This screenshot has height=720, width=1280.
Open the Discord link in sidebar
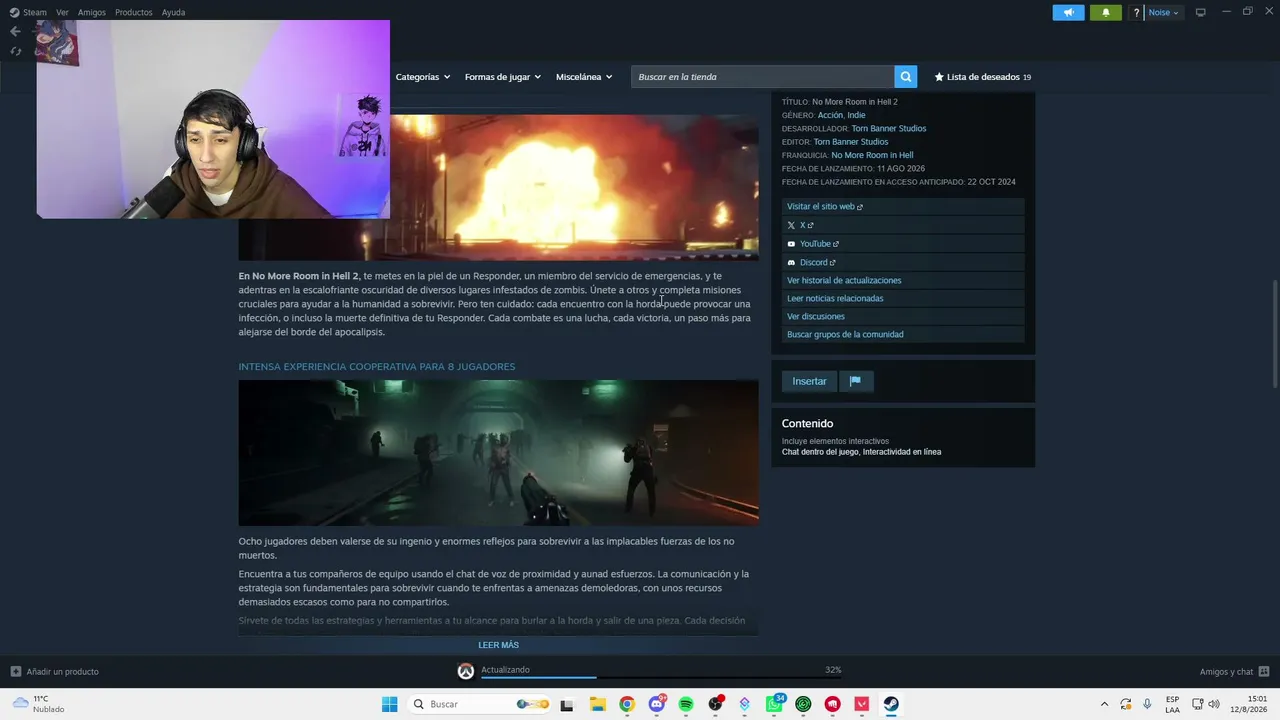tap(903, 262)
